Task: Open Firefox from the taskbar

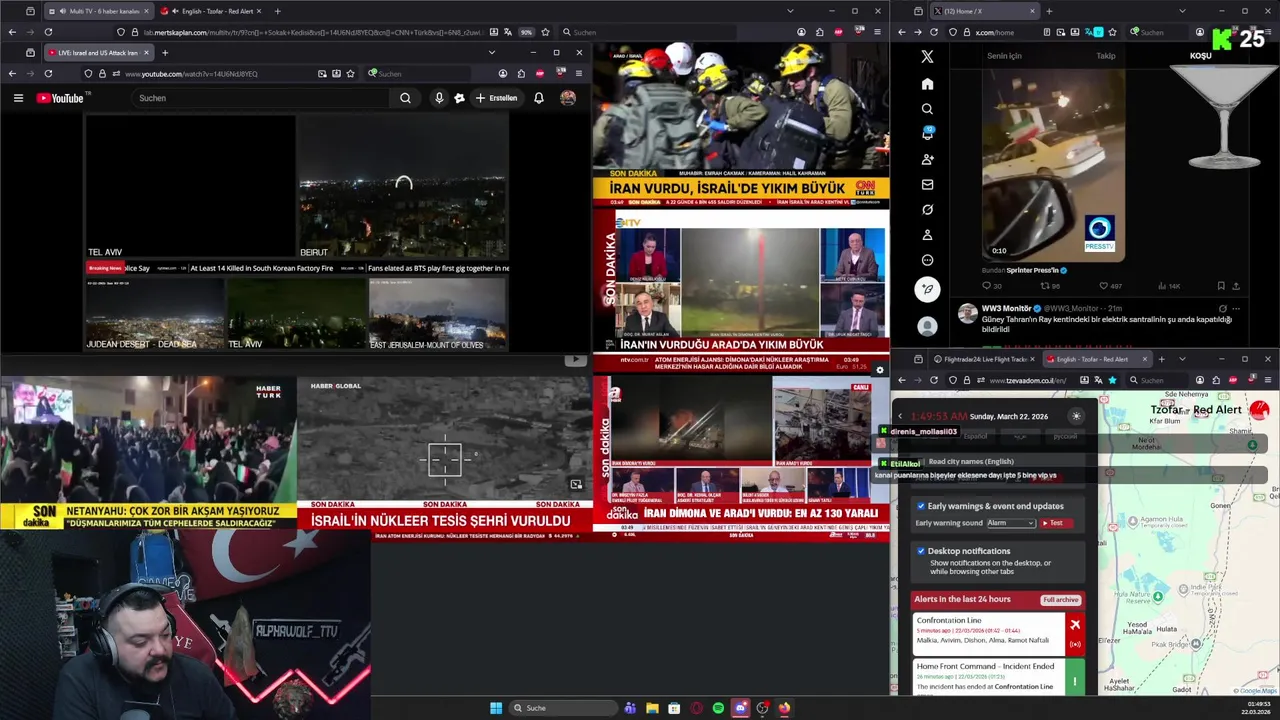Action: coord(784,708)
